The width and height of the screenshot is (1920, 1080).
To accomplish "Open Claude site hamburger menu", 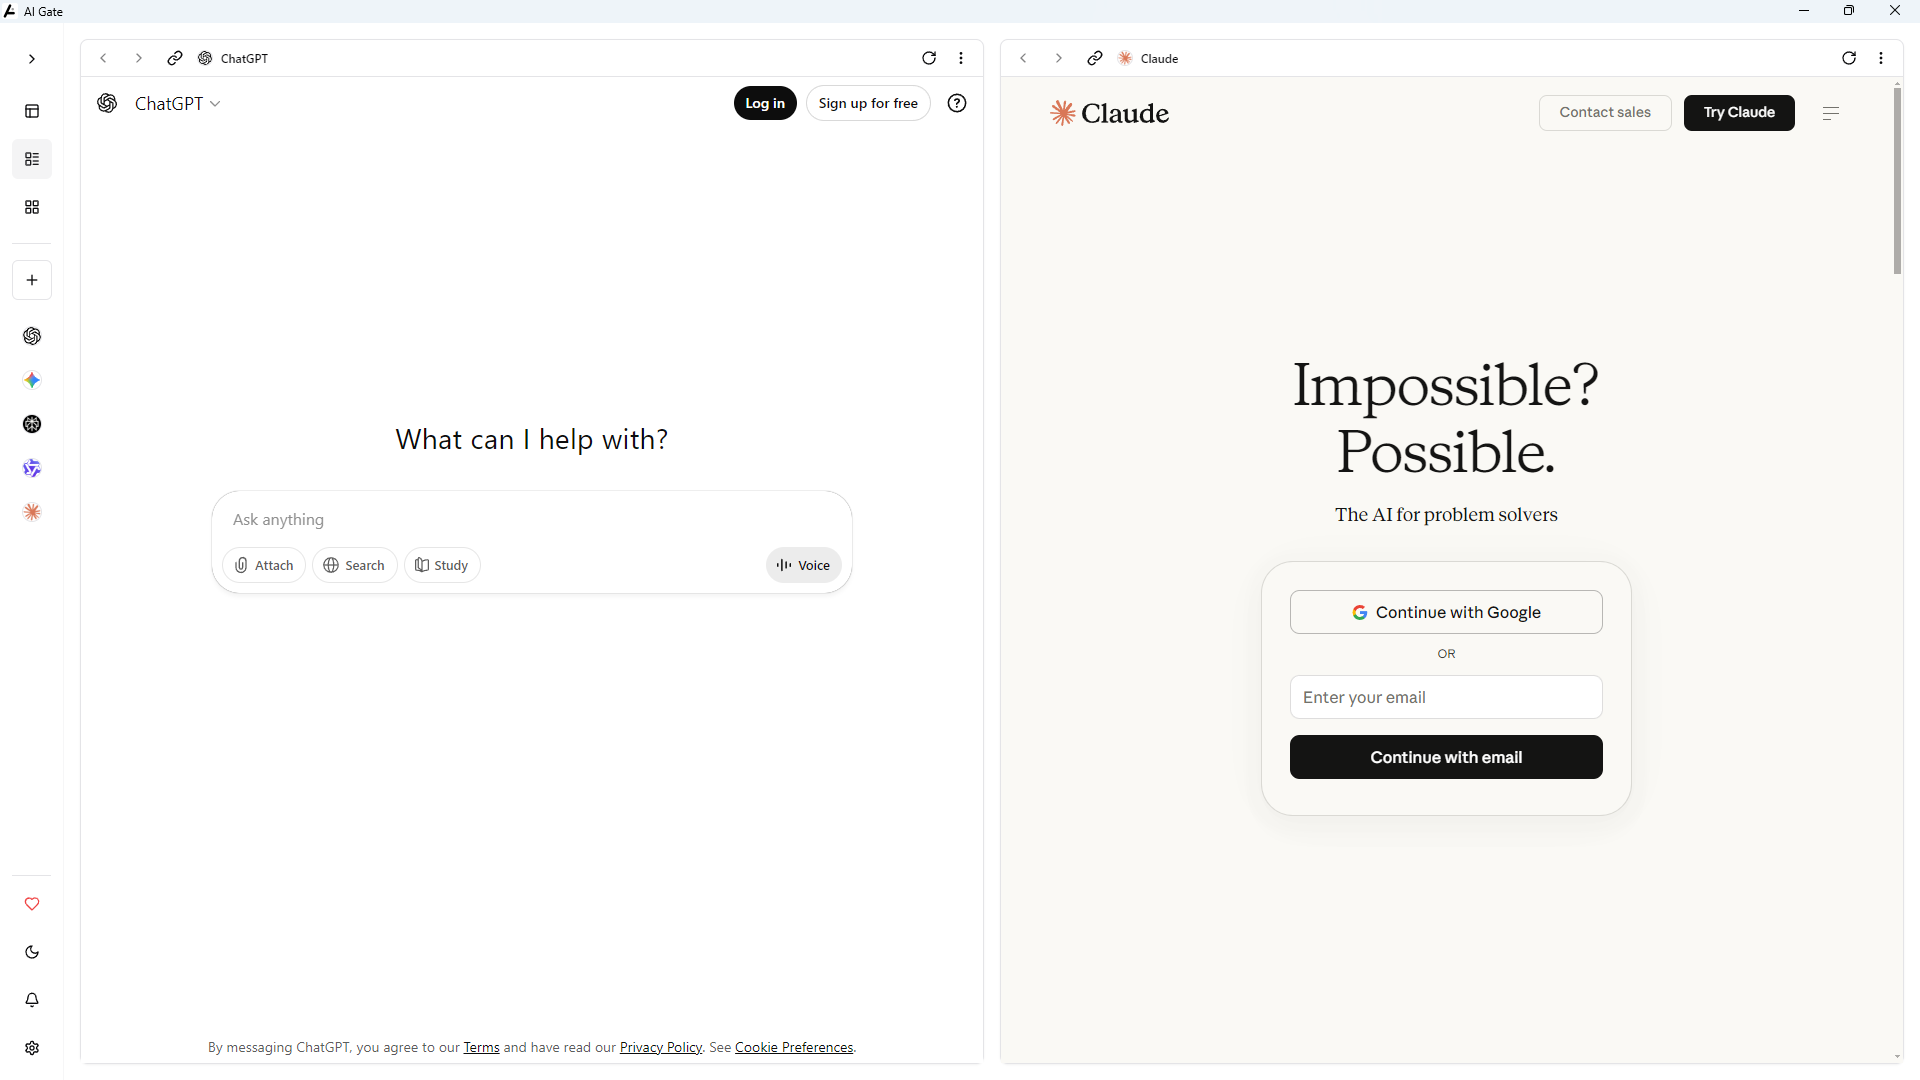I will coord(1831,113).
